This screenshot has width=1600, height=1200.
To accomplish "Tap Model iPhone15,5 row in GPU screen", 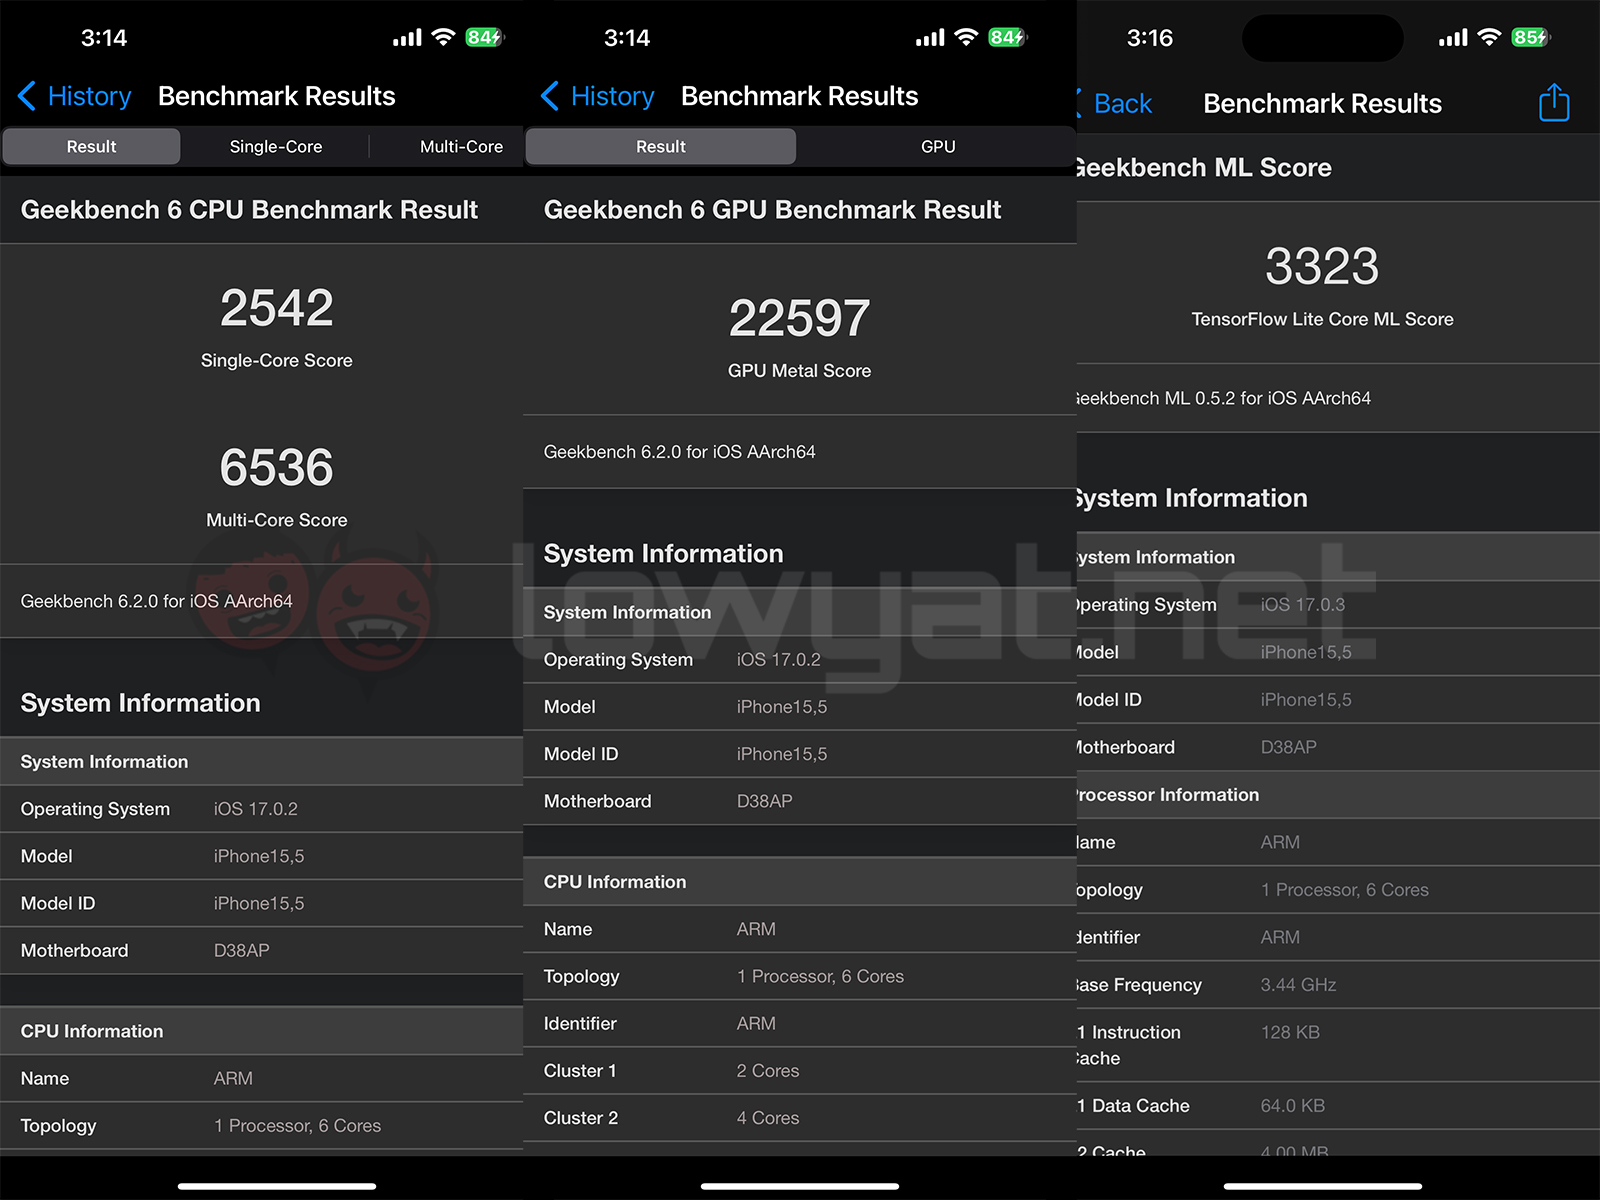I will [x=800, y=707].
